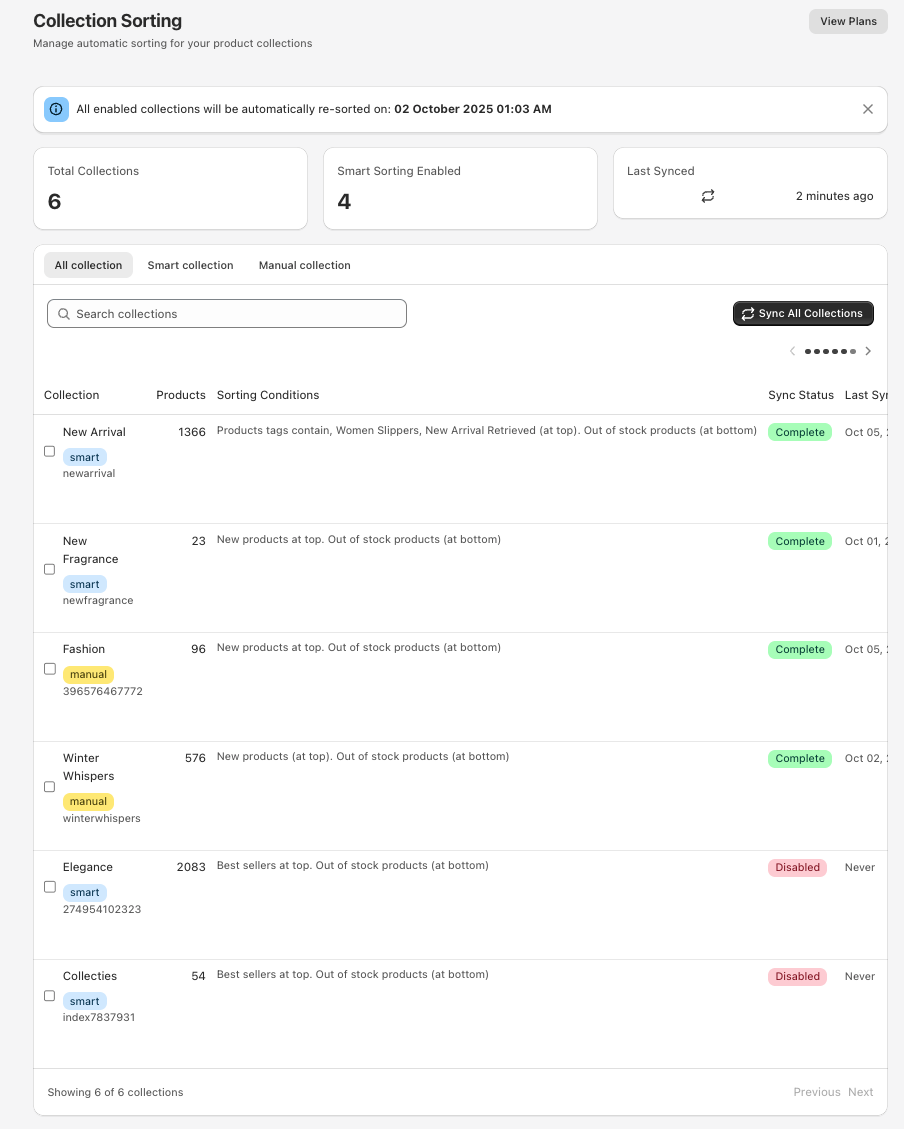Mark the Collecties collection checkbox

point(50,996)
